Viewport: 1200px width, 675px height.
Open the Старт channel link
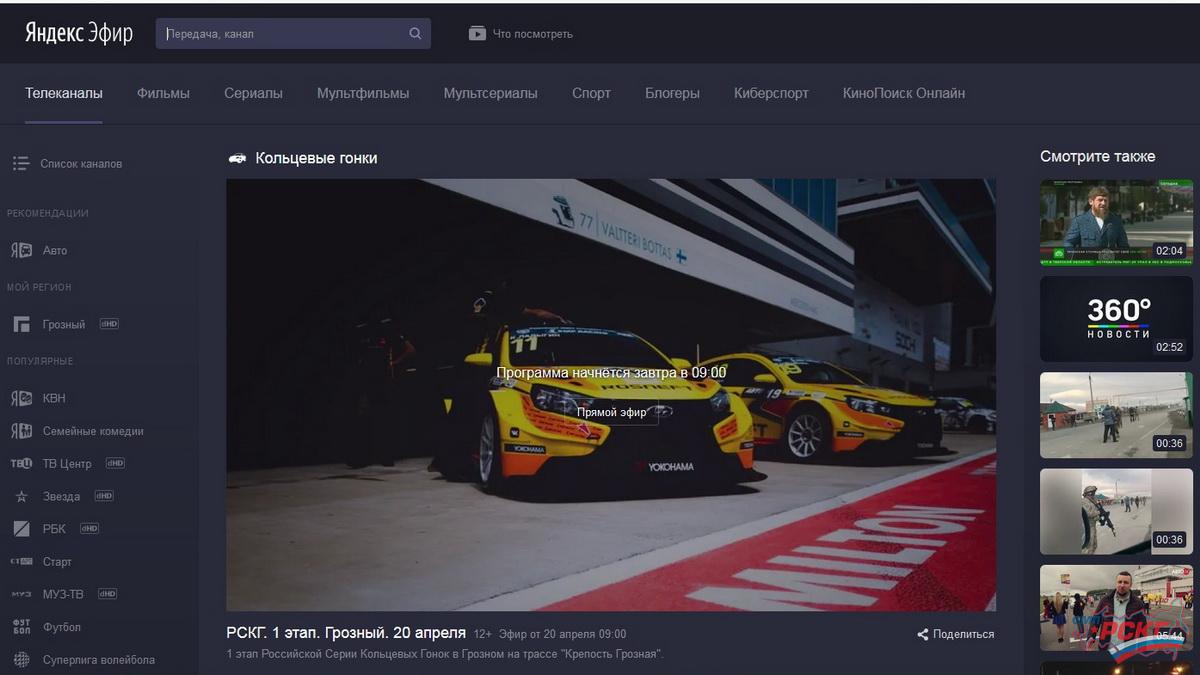click(x=57, y=562)
